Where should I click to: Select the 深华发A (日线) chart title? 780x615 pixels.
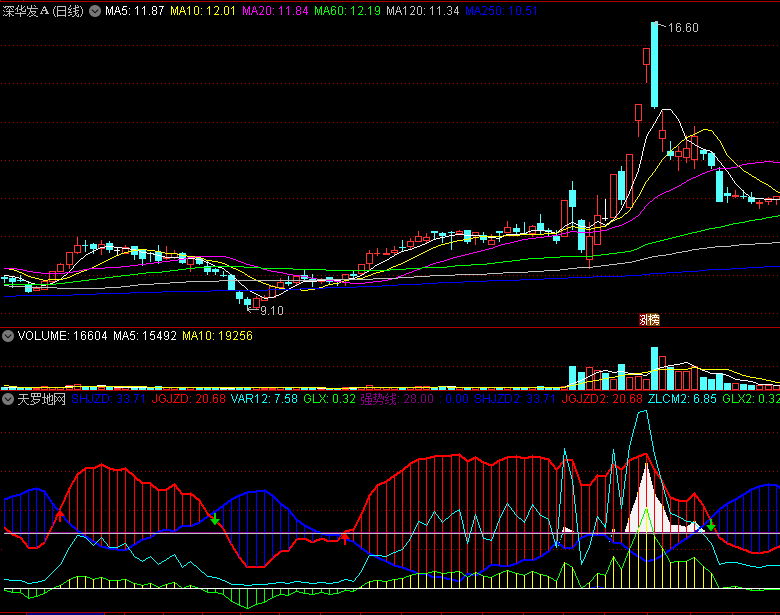pyautogui.click(x=43, y=11)
